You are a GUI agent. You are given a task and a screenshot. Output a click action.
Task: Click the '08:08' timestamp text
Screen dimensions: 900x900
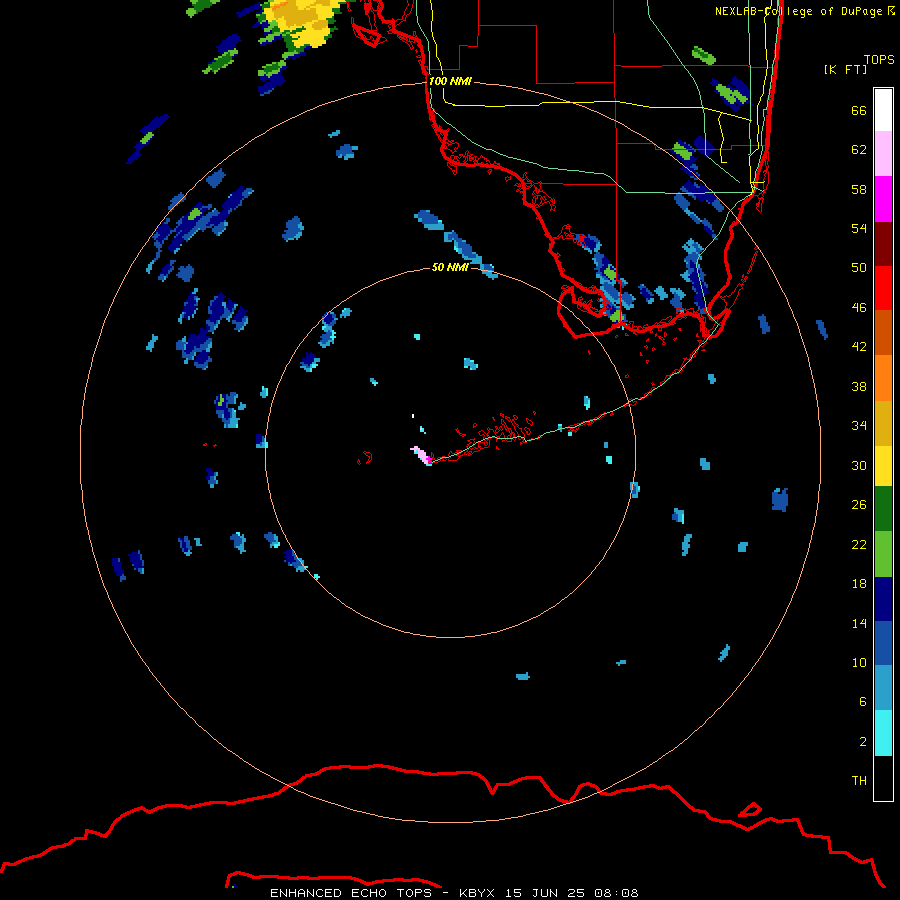[616, 893]
